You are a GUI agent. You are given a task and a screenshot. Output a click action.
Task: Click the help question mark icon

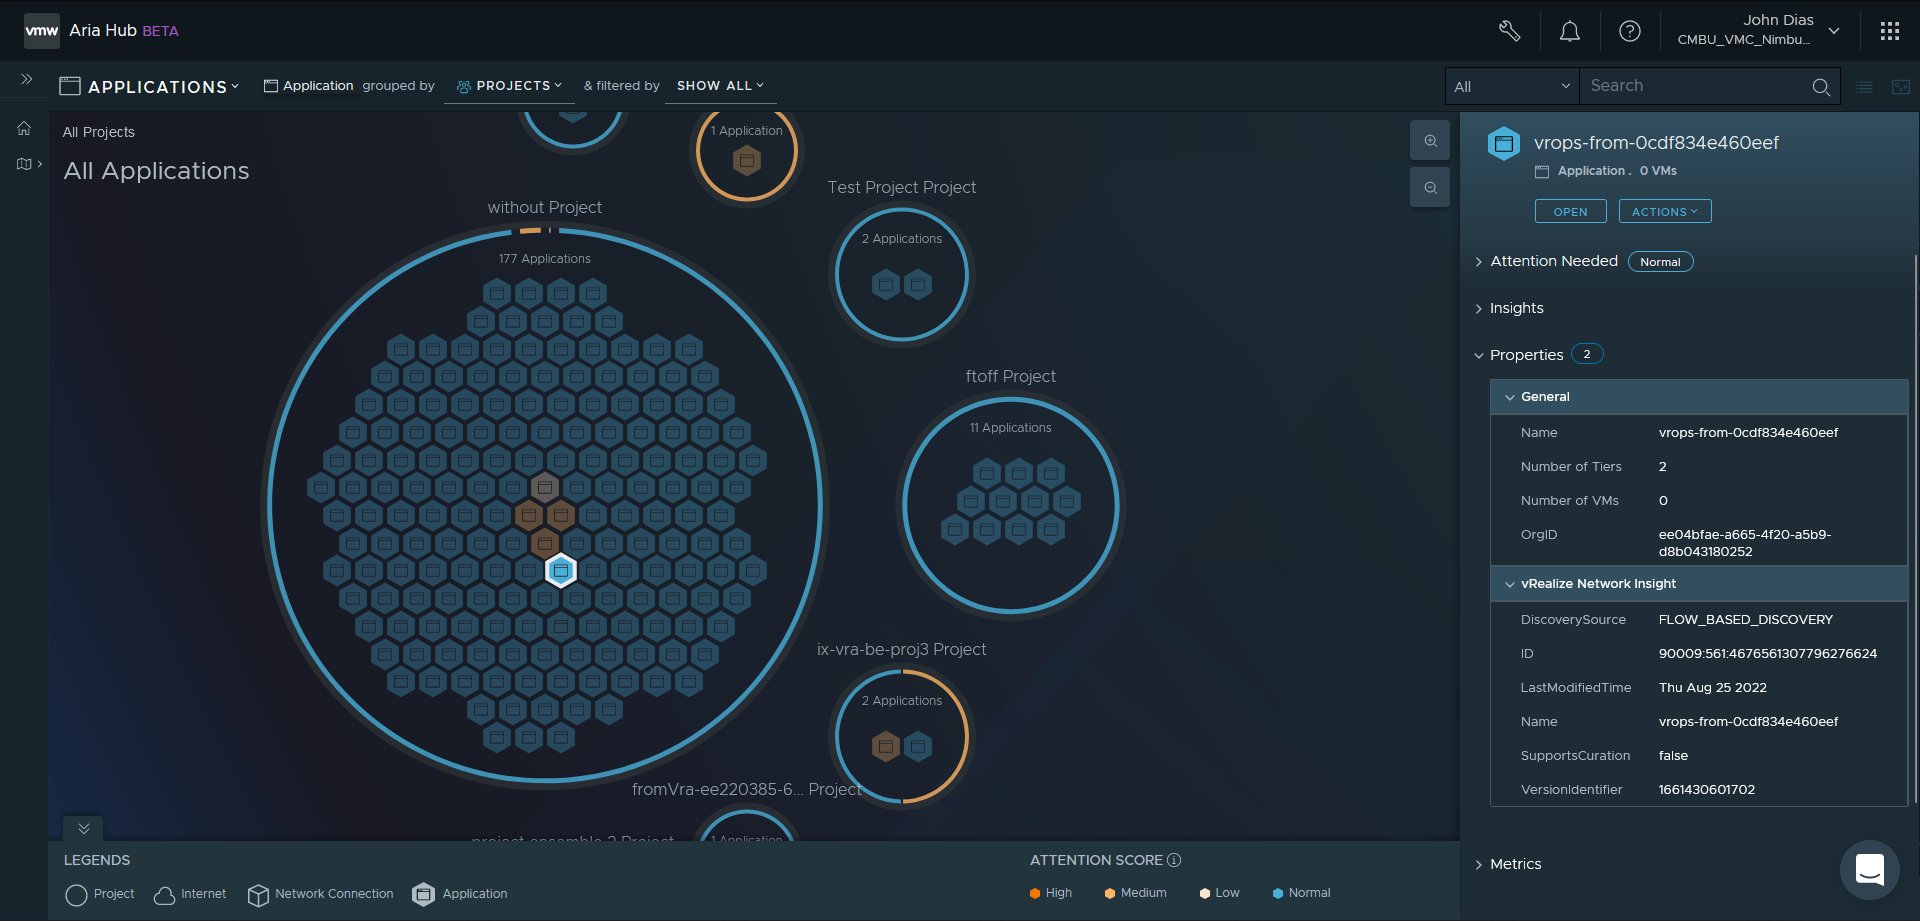(x=1630, y=31)
